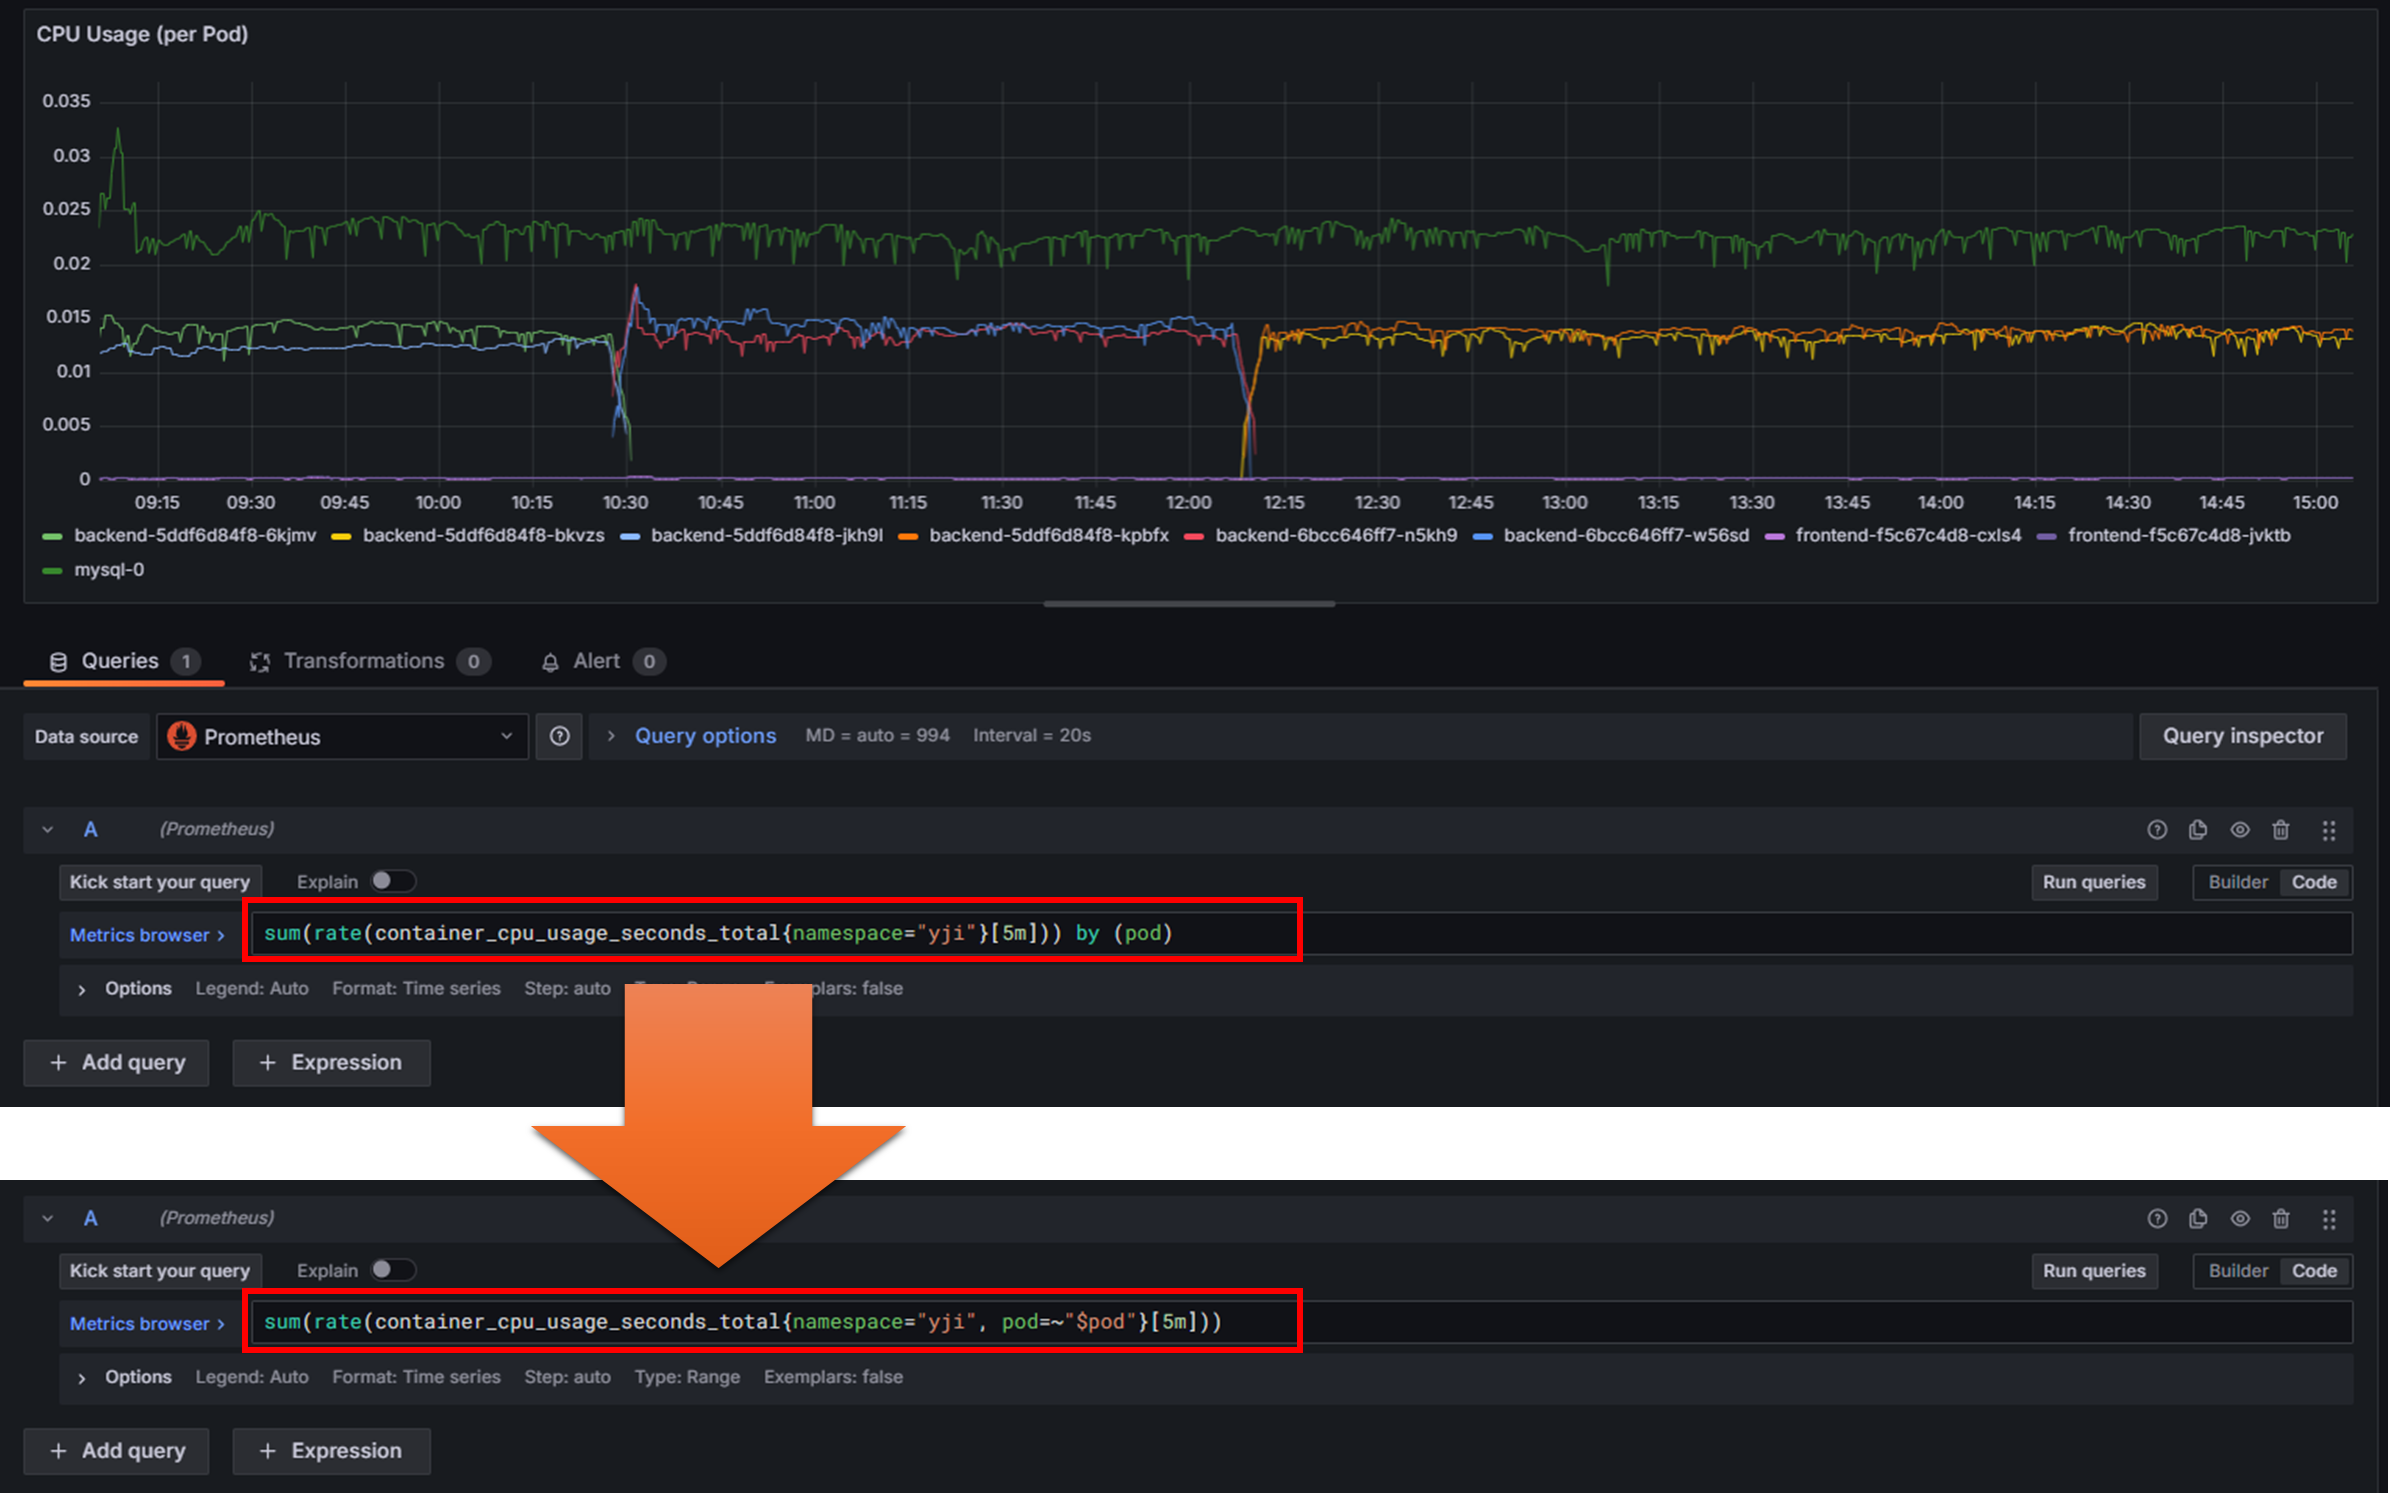2390x1493 pixels.
Task: Delete query A using the top trash icon
Action: (2280, 830)
